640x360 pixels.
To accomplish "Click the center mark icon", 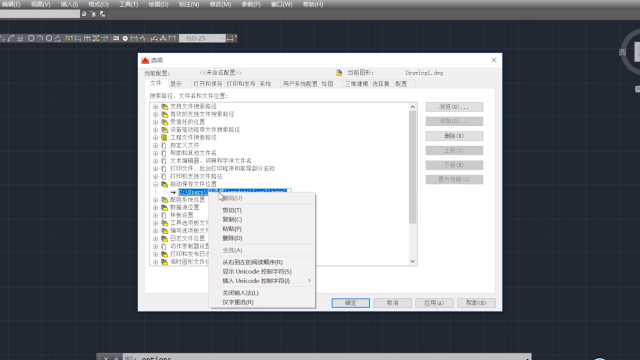I will 125,38.
